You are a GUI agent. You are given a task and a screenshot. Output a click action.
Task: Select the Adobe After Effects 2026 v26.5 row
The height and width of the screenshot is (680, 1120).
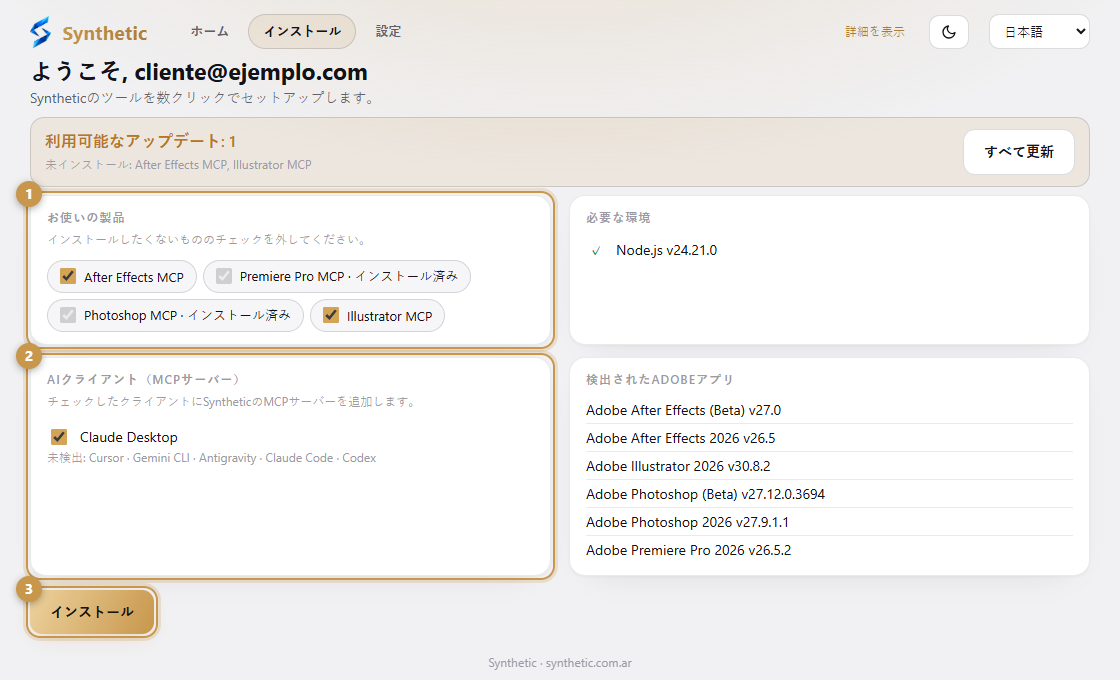pos(829,438)
